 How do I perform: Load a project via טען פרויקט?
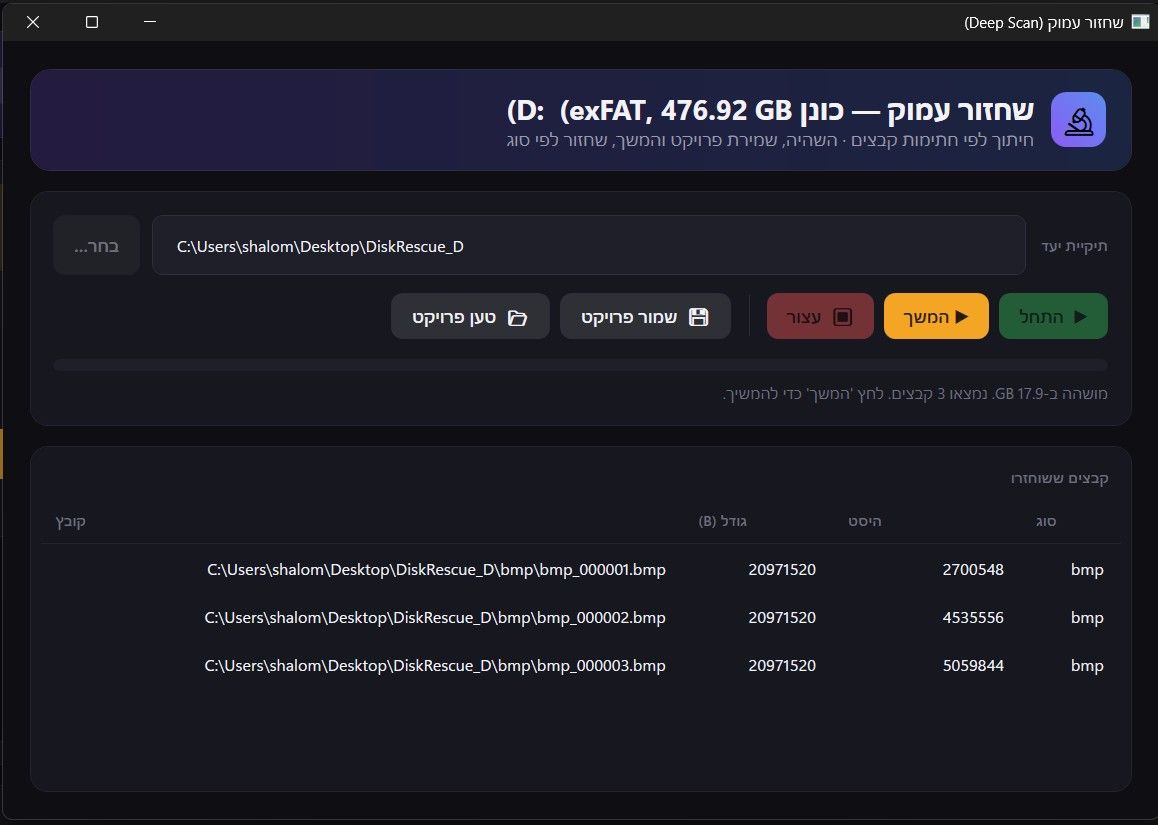pos(470,316)
